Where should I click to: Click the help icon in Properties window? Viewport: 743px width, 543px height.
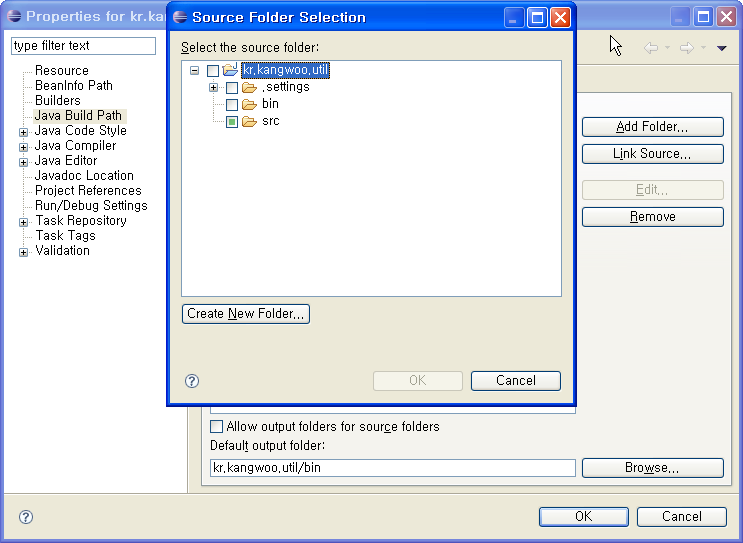coord(26,517)
